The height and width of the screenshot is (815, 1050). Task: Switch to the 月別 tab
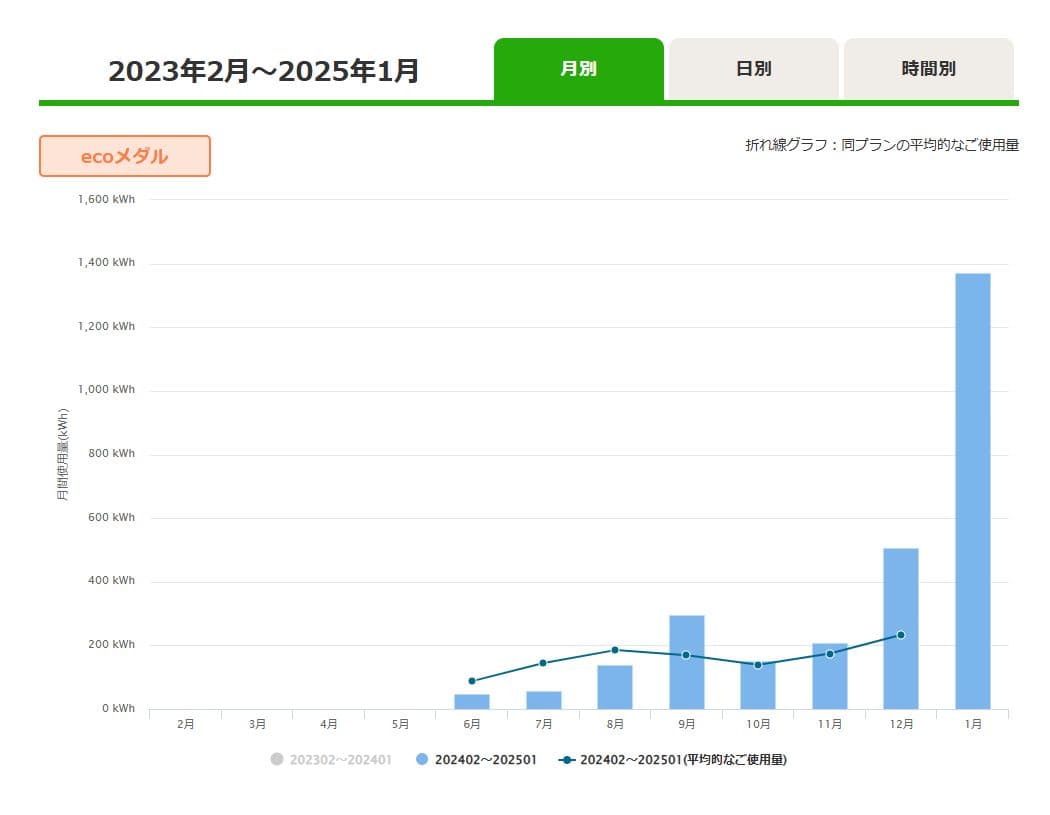click(x=578, y=69)
